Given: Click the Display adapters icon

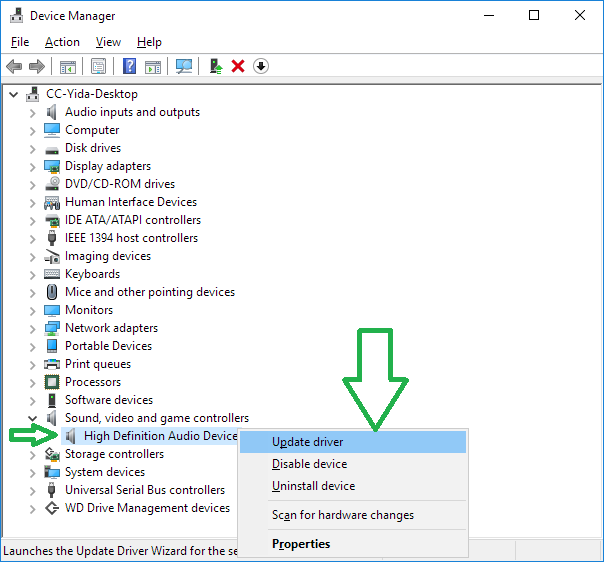Looking at the screenshot, I should [52, 166].
